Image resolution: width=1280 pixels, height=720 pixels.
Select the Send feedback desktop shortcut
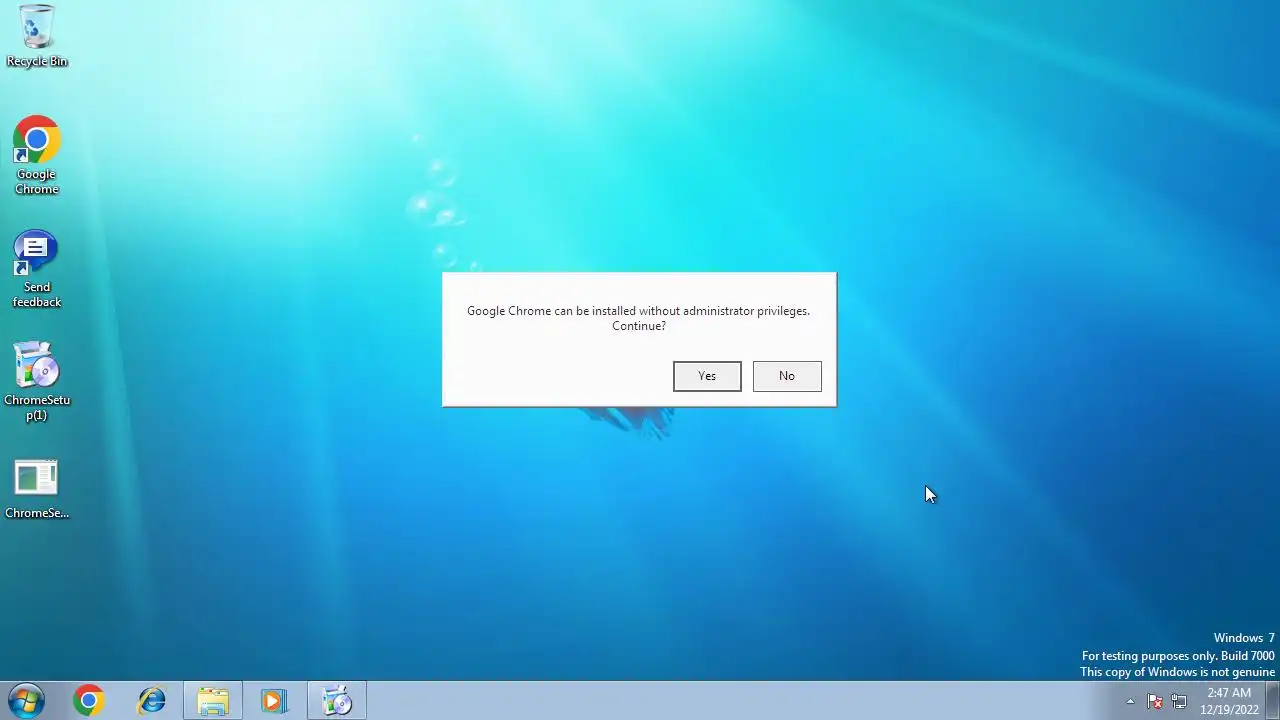pos(37,270)
